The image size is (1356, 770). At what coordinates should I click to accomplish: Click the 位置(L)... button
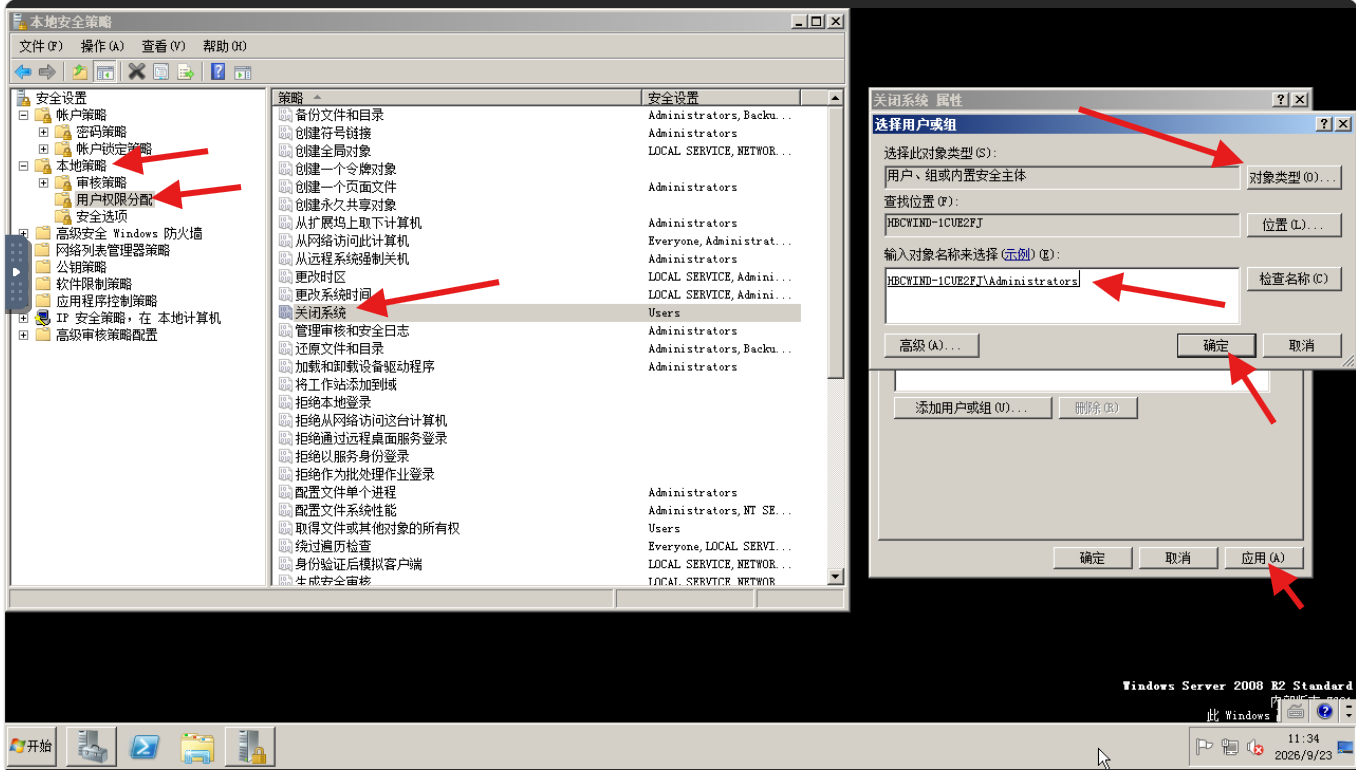[1293, 225]
